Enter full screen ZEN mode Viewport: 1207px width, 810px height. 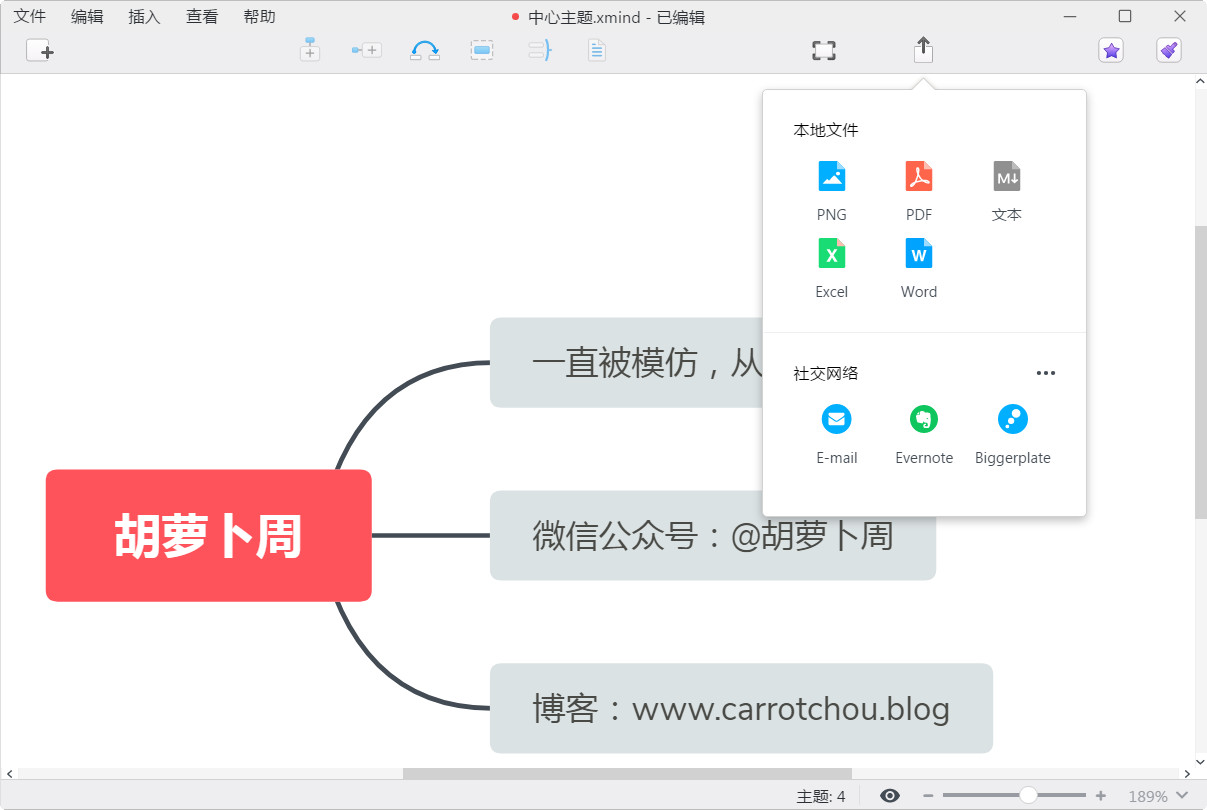coord(823,51)
